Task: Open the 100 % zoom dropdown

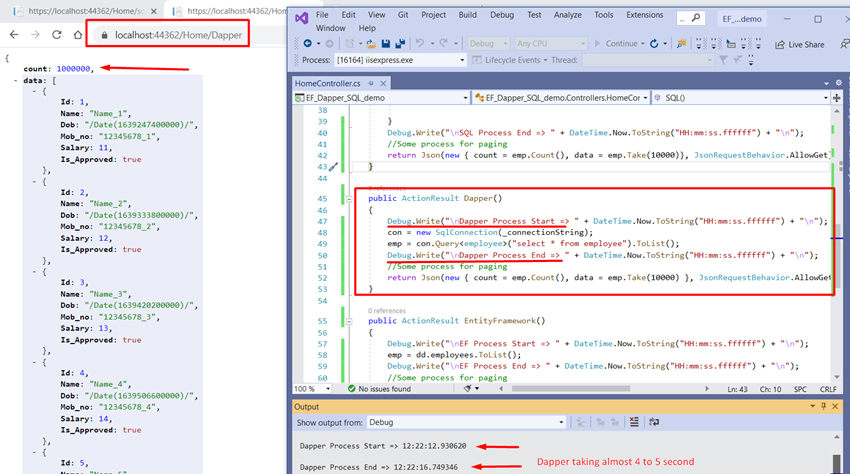Action: (x=312, y=388)
